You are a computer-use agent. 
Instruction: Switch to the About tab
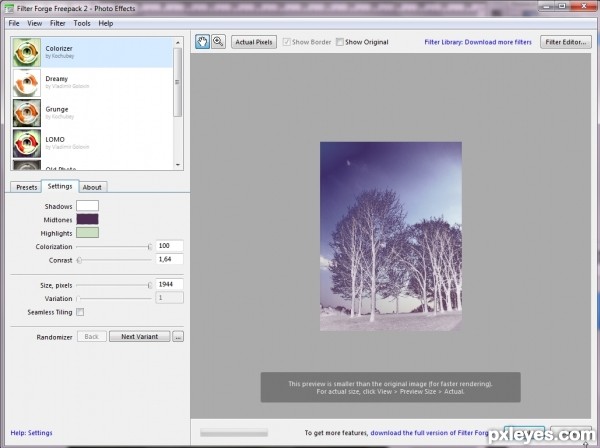[92, 187]
